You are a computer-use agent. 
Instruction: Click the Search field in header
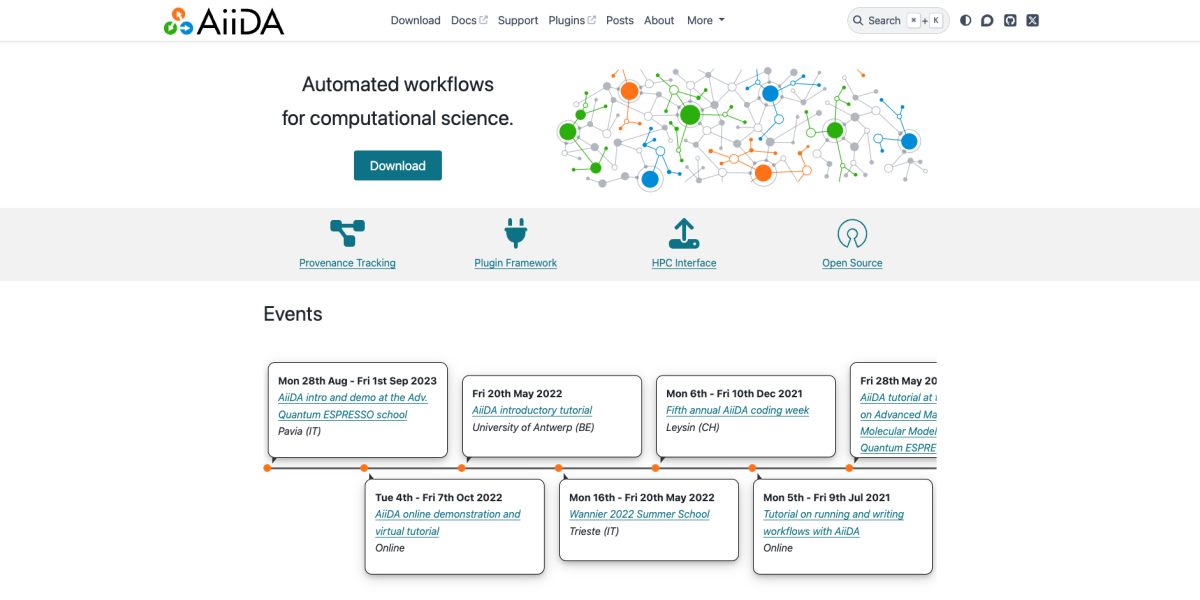[x=897, y=20]
